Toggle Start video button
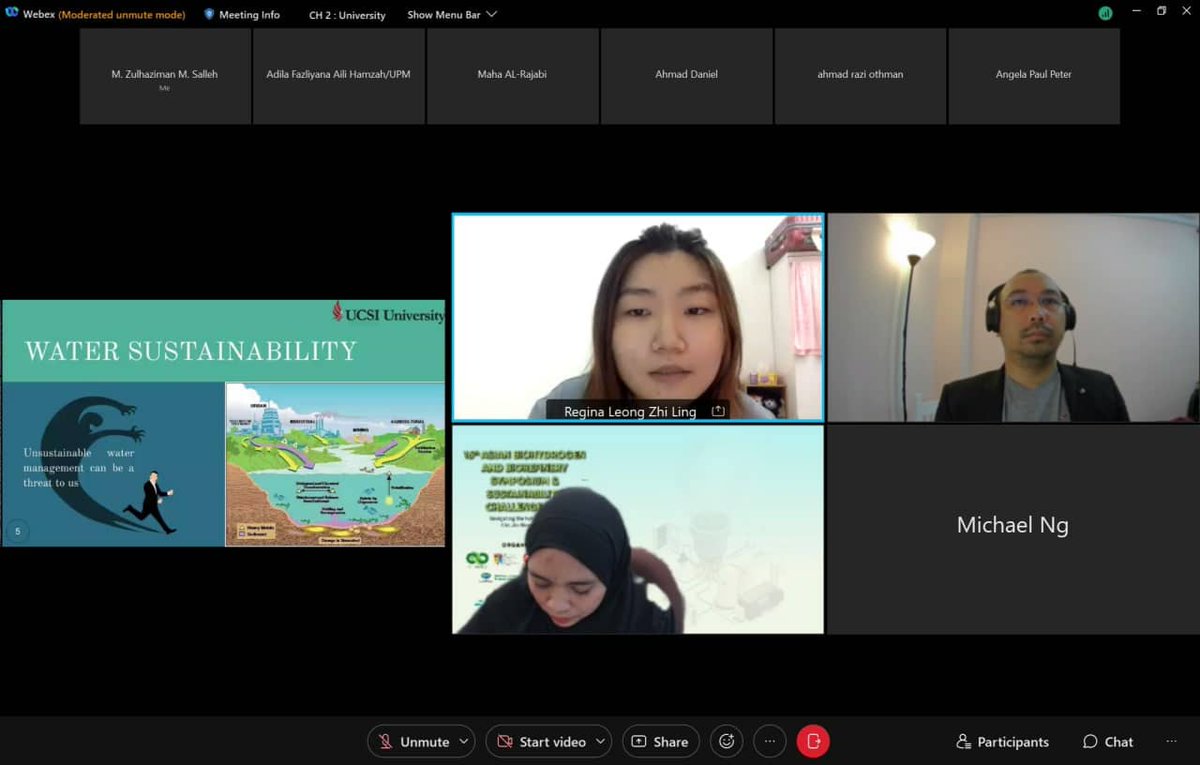The width and height of the screenshot is (1200, 765). (540, 741)
